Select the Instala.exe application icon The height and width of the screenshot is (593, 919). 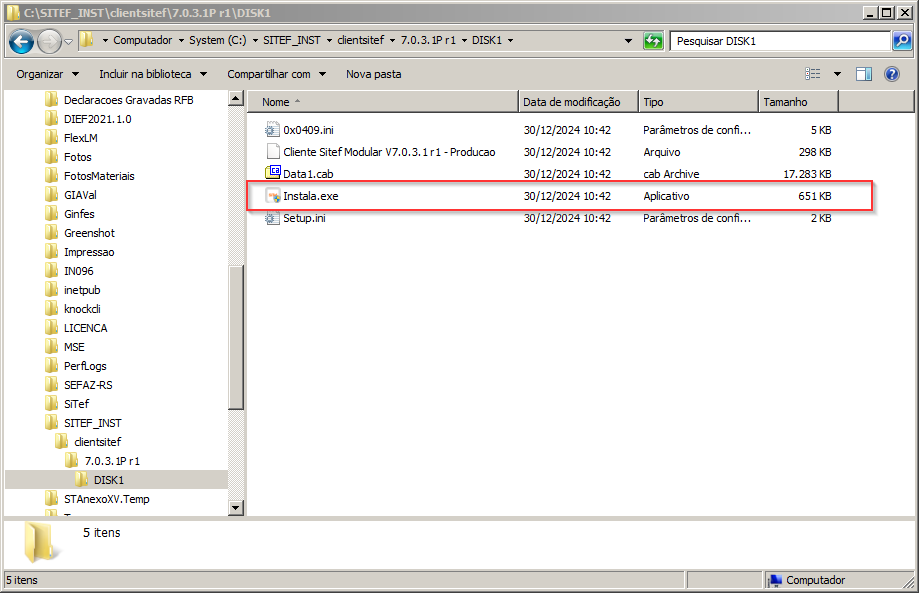273,196
